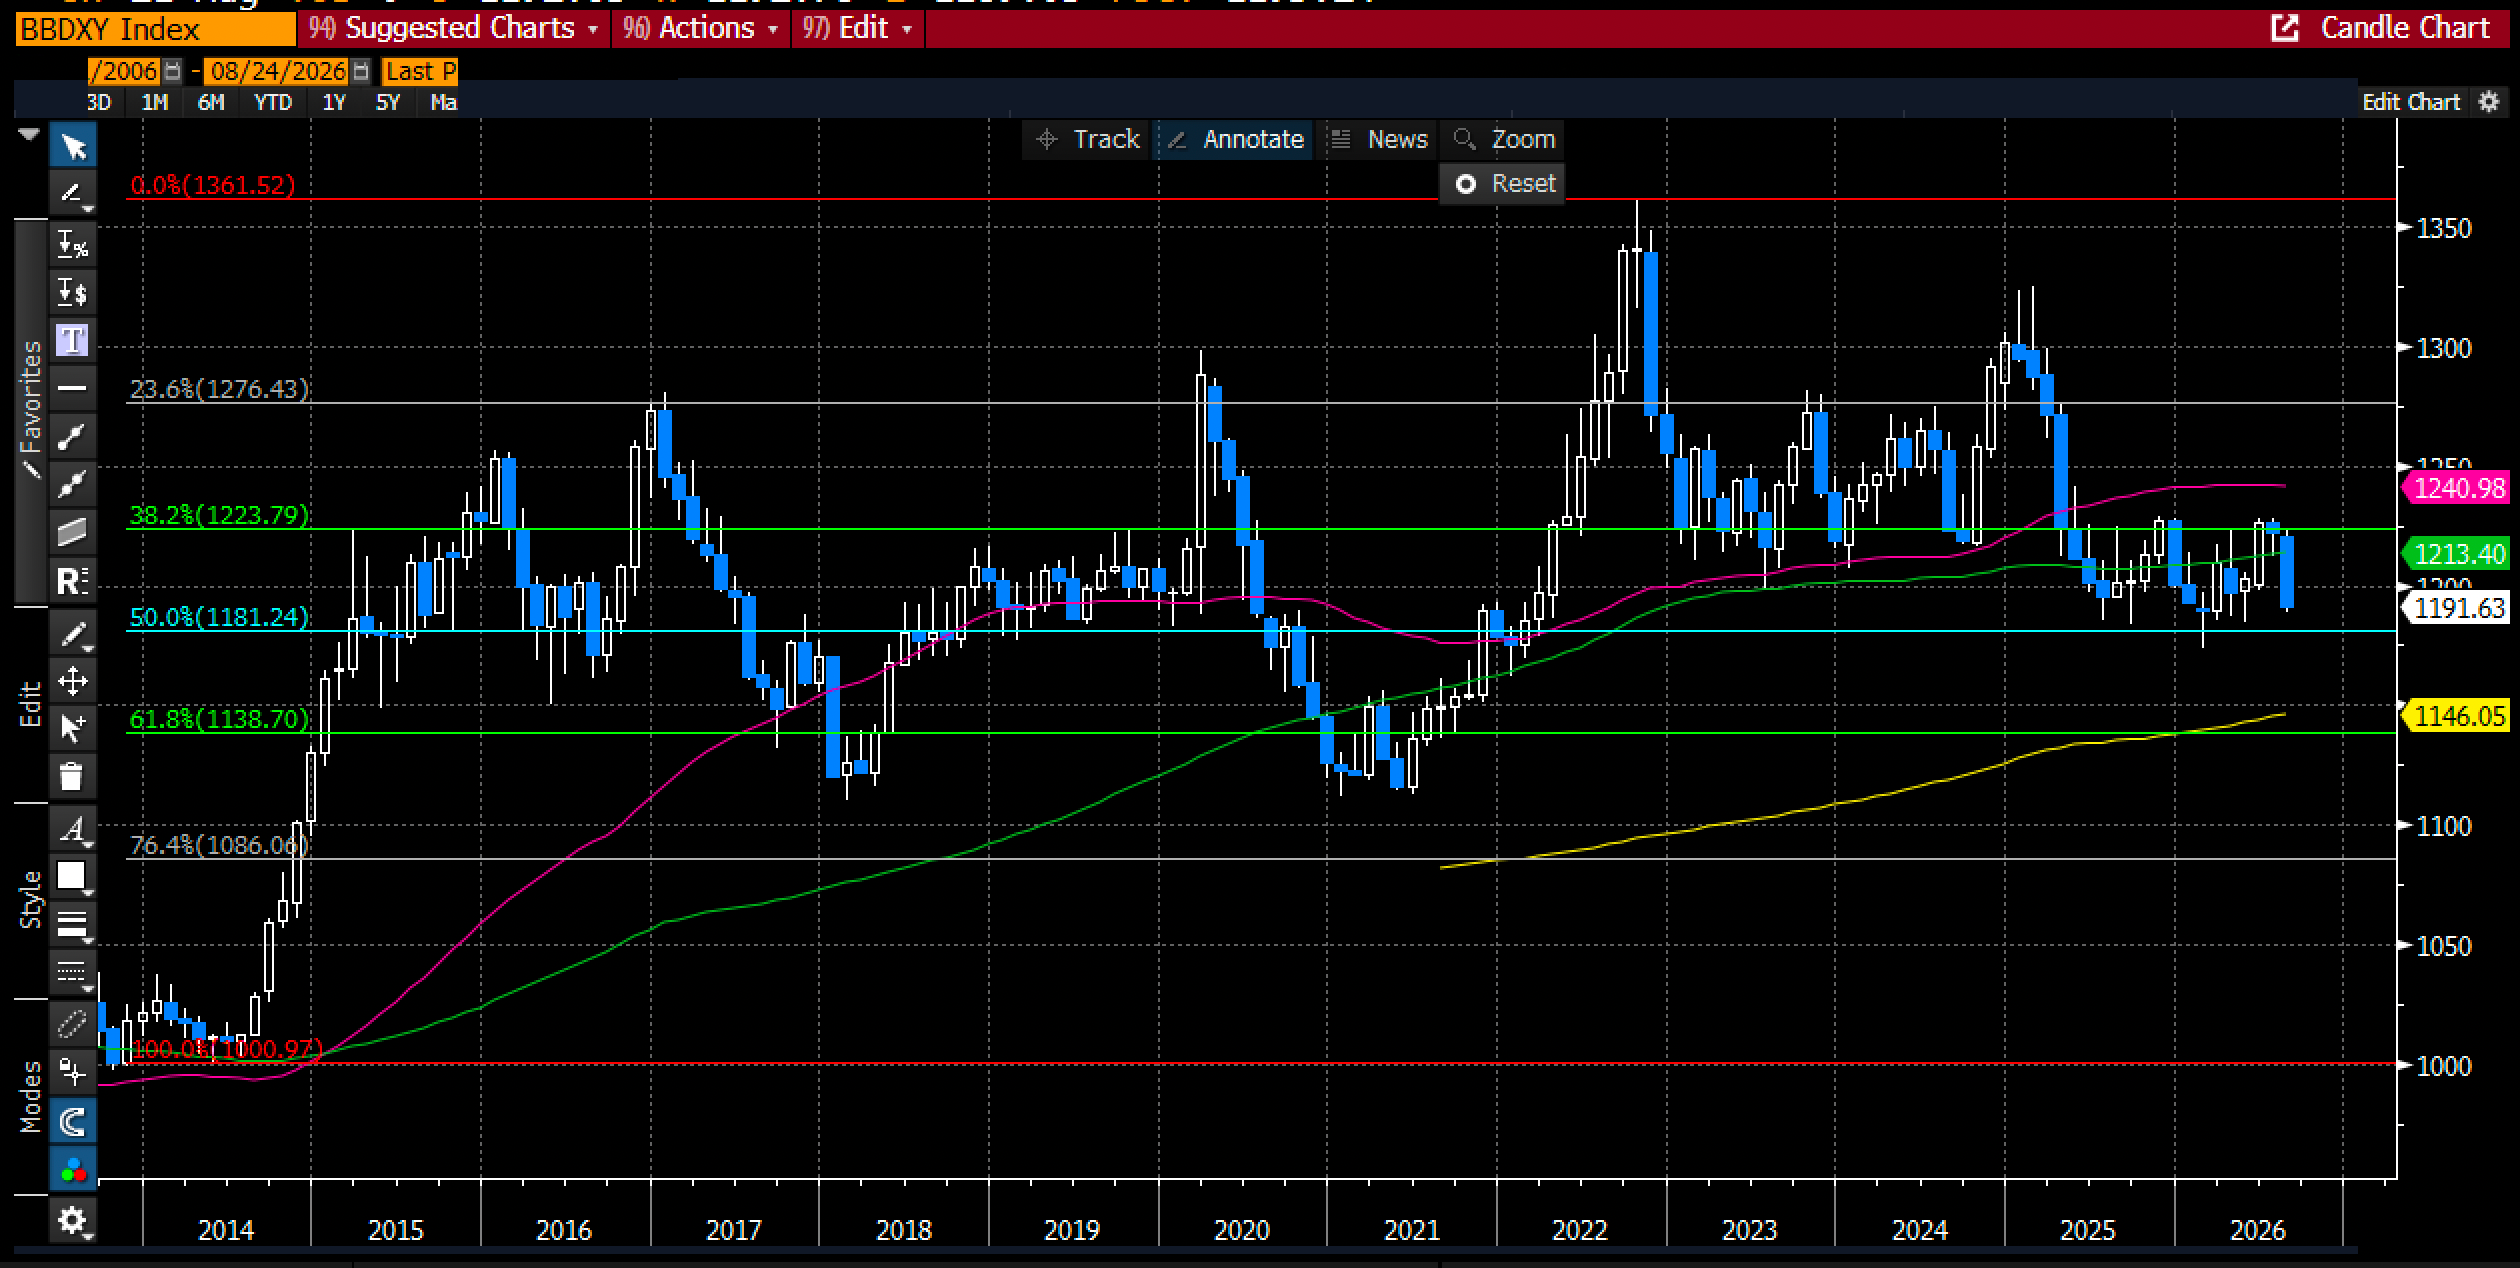
Task: Select the Text annotation tool
Action: coord(73,340)
